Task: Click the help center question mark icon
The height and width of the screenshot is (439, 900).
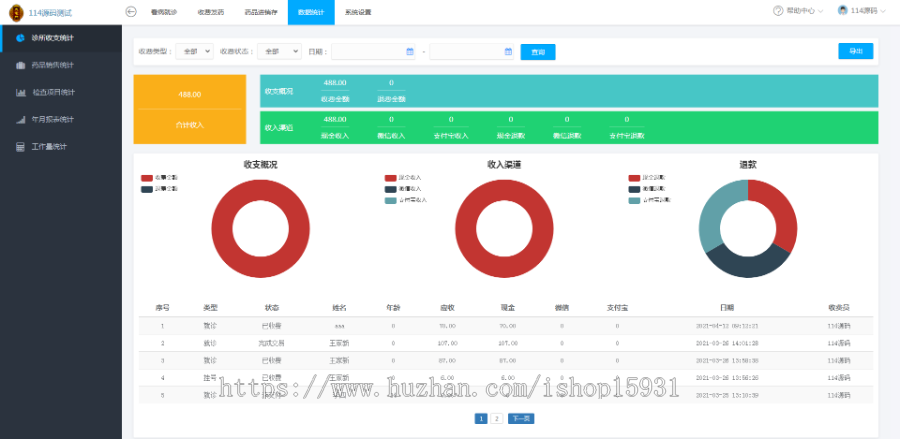Action: click(778, 11)
